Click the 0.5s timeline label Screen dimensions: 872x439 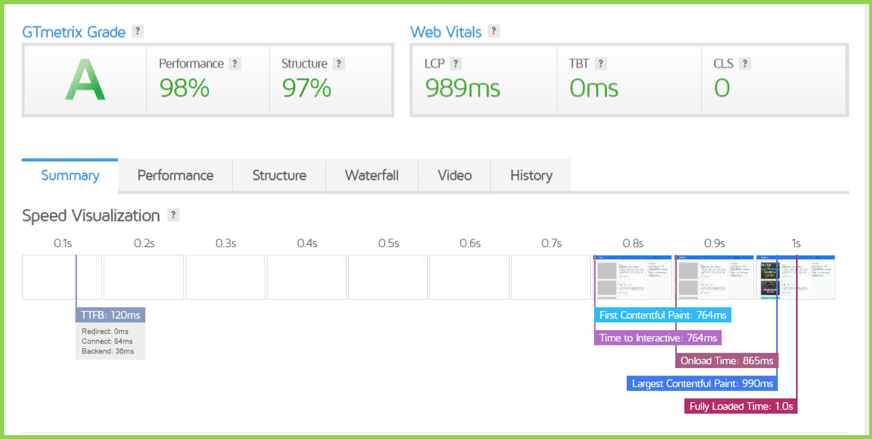point(389,244)
